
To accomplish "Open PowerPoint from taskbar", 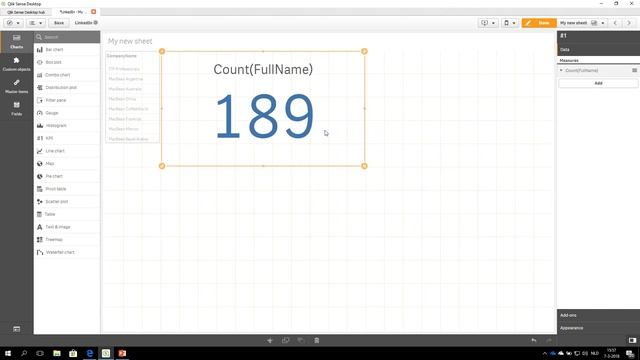I will pos(122,353).
